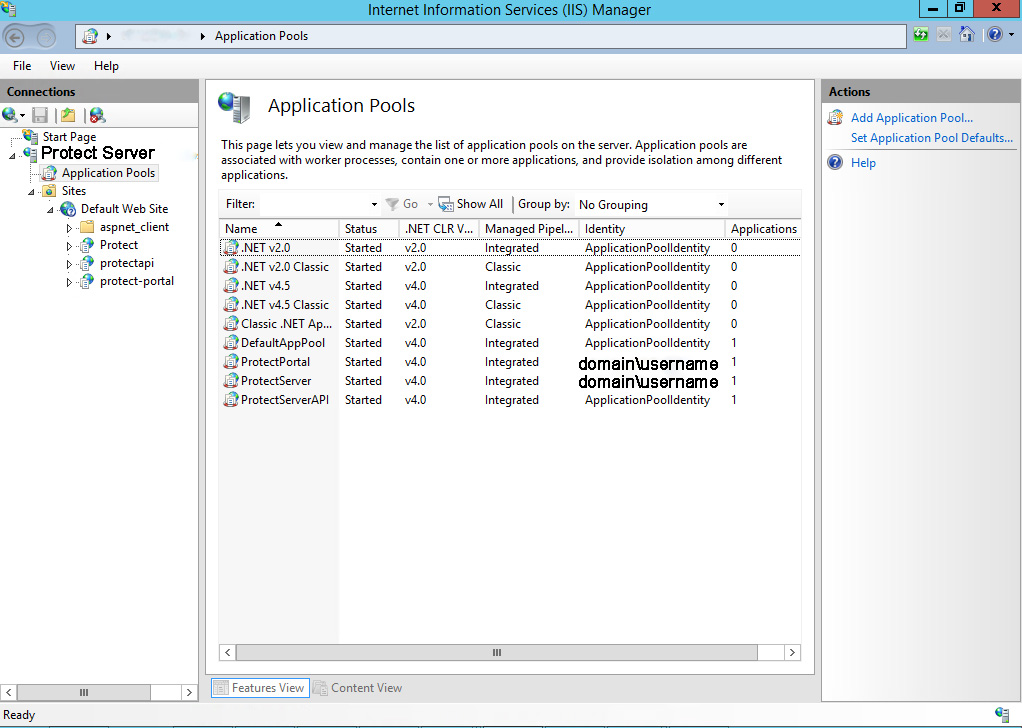Click the Delete Connection icon
The image size is (1022, 728).
[97, 115]
